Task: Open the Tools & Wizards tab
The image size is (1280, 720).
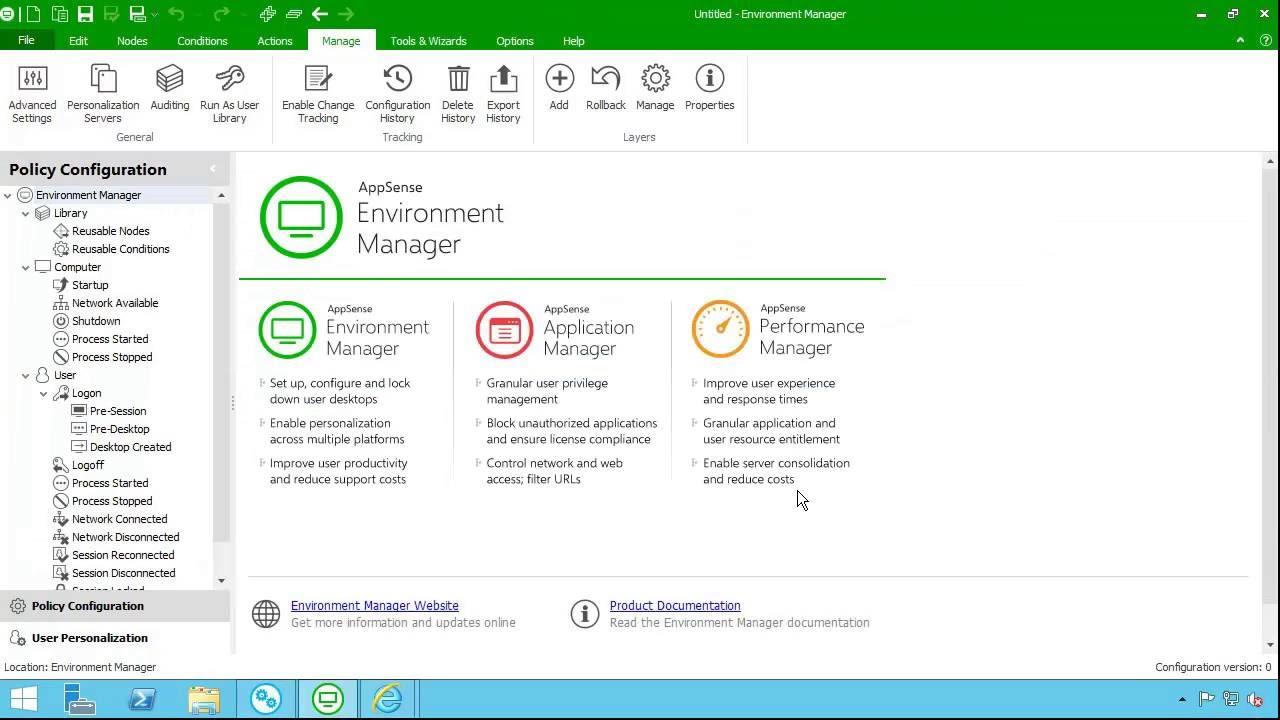Action: pyautogui.click(x=428, y=41)
